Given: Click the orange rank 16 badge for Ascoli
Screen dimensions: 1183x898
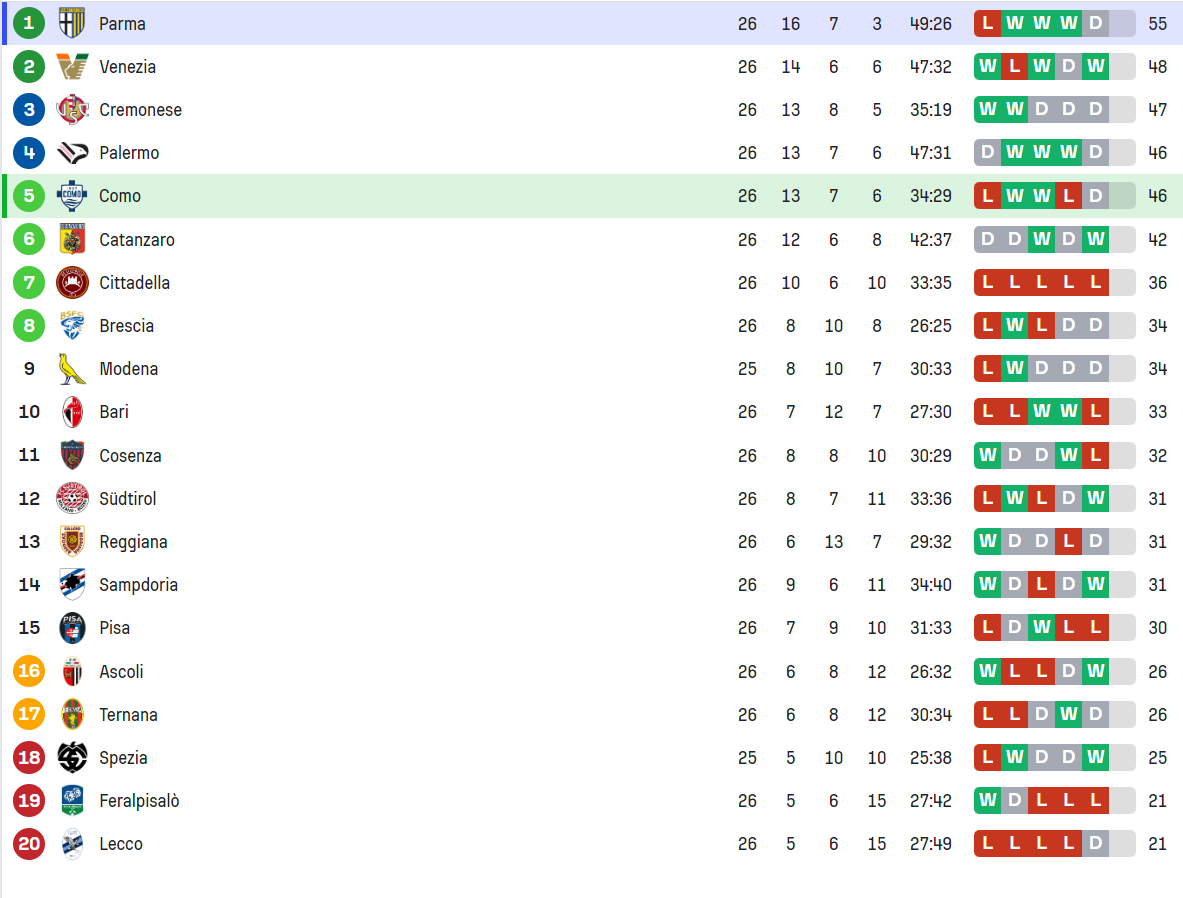Looking at the screenshot, I should click(x=29, y=671).
